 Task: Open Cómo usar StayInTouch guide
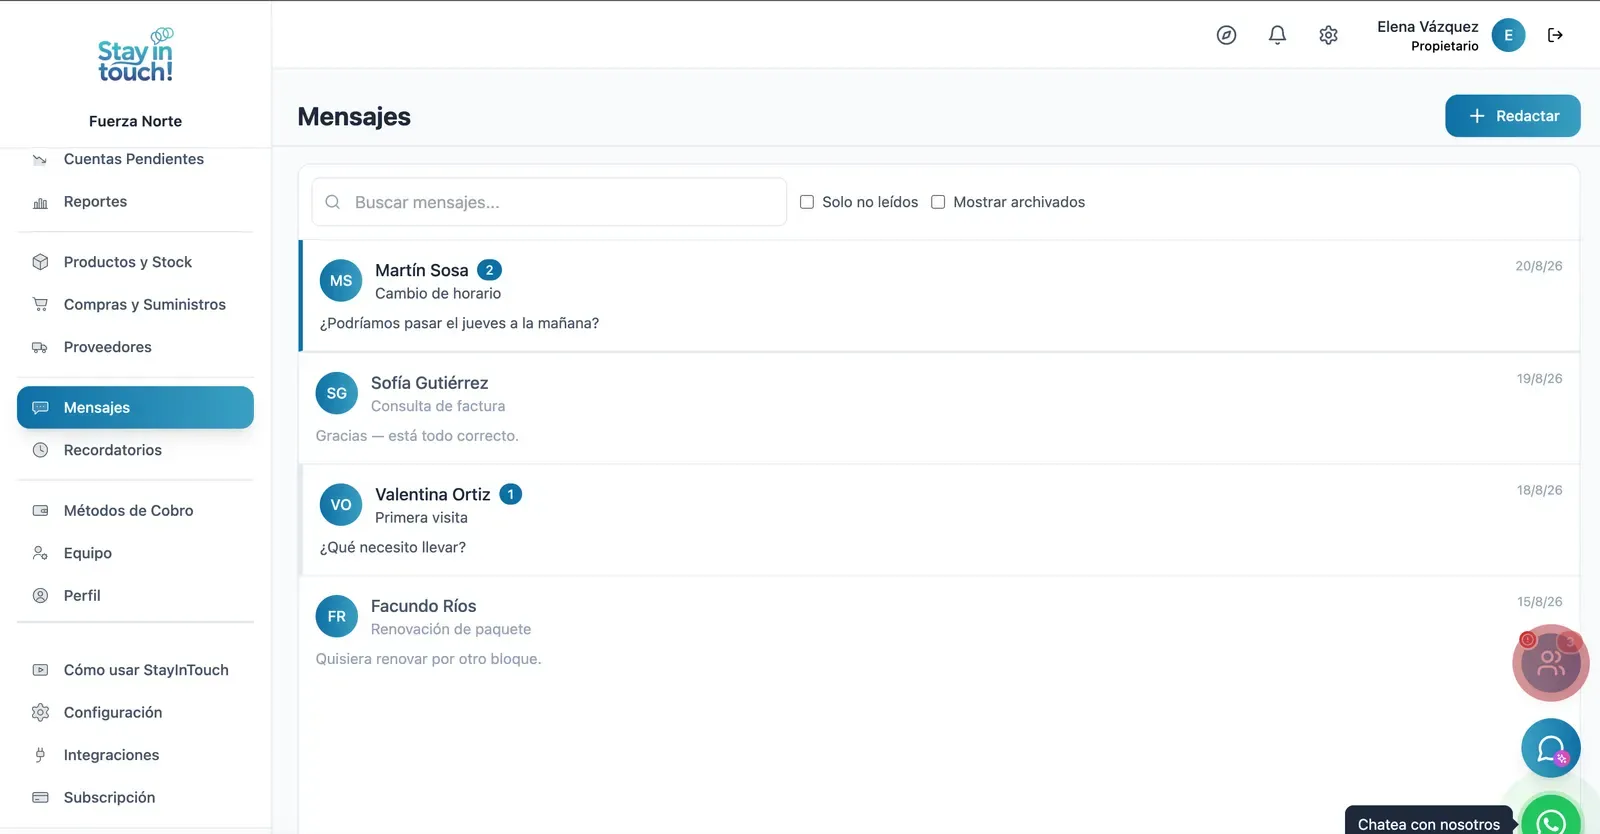point(135,670)
